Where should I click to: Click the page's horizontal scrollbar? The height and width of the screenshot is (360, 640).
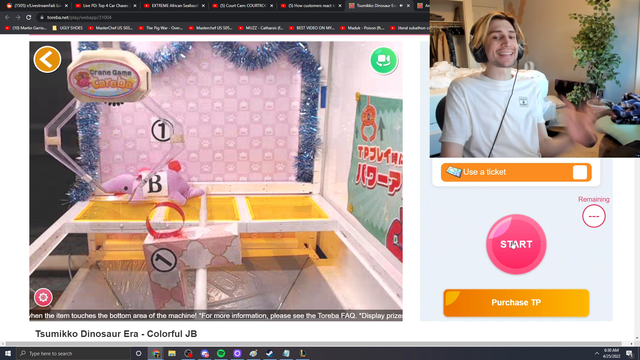312,344
